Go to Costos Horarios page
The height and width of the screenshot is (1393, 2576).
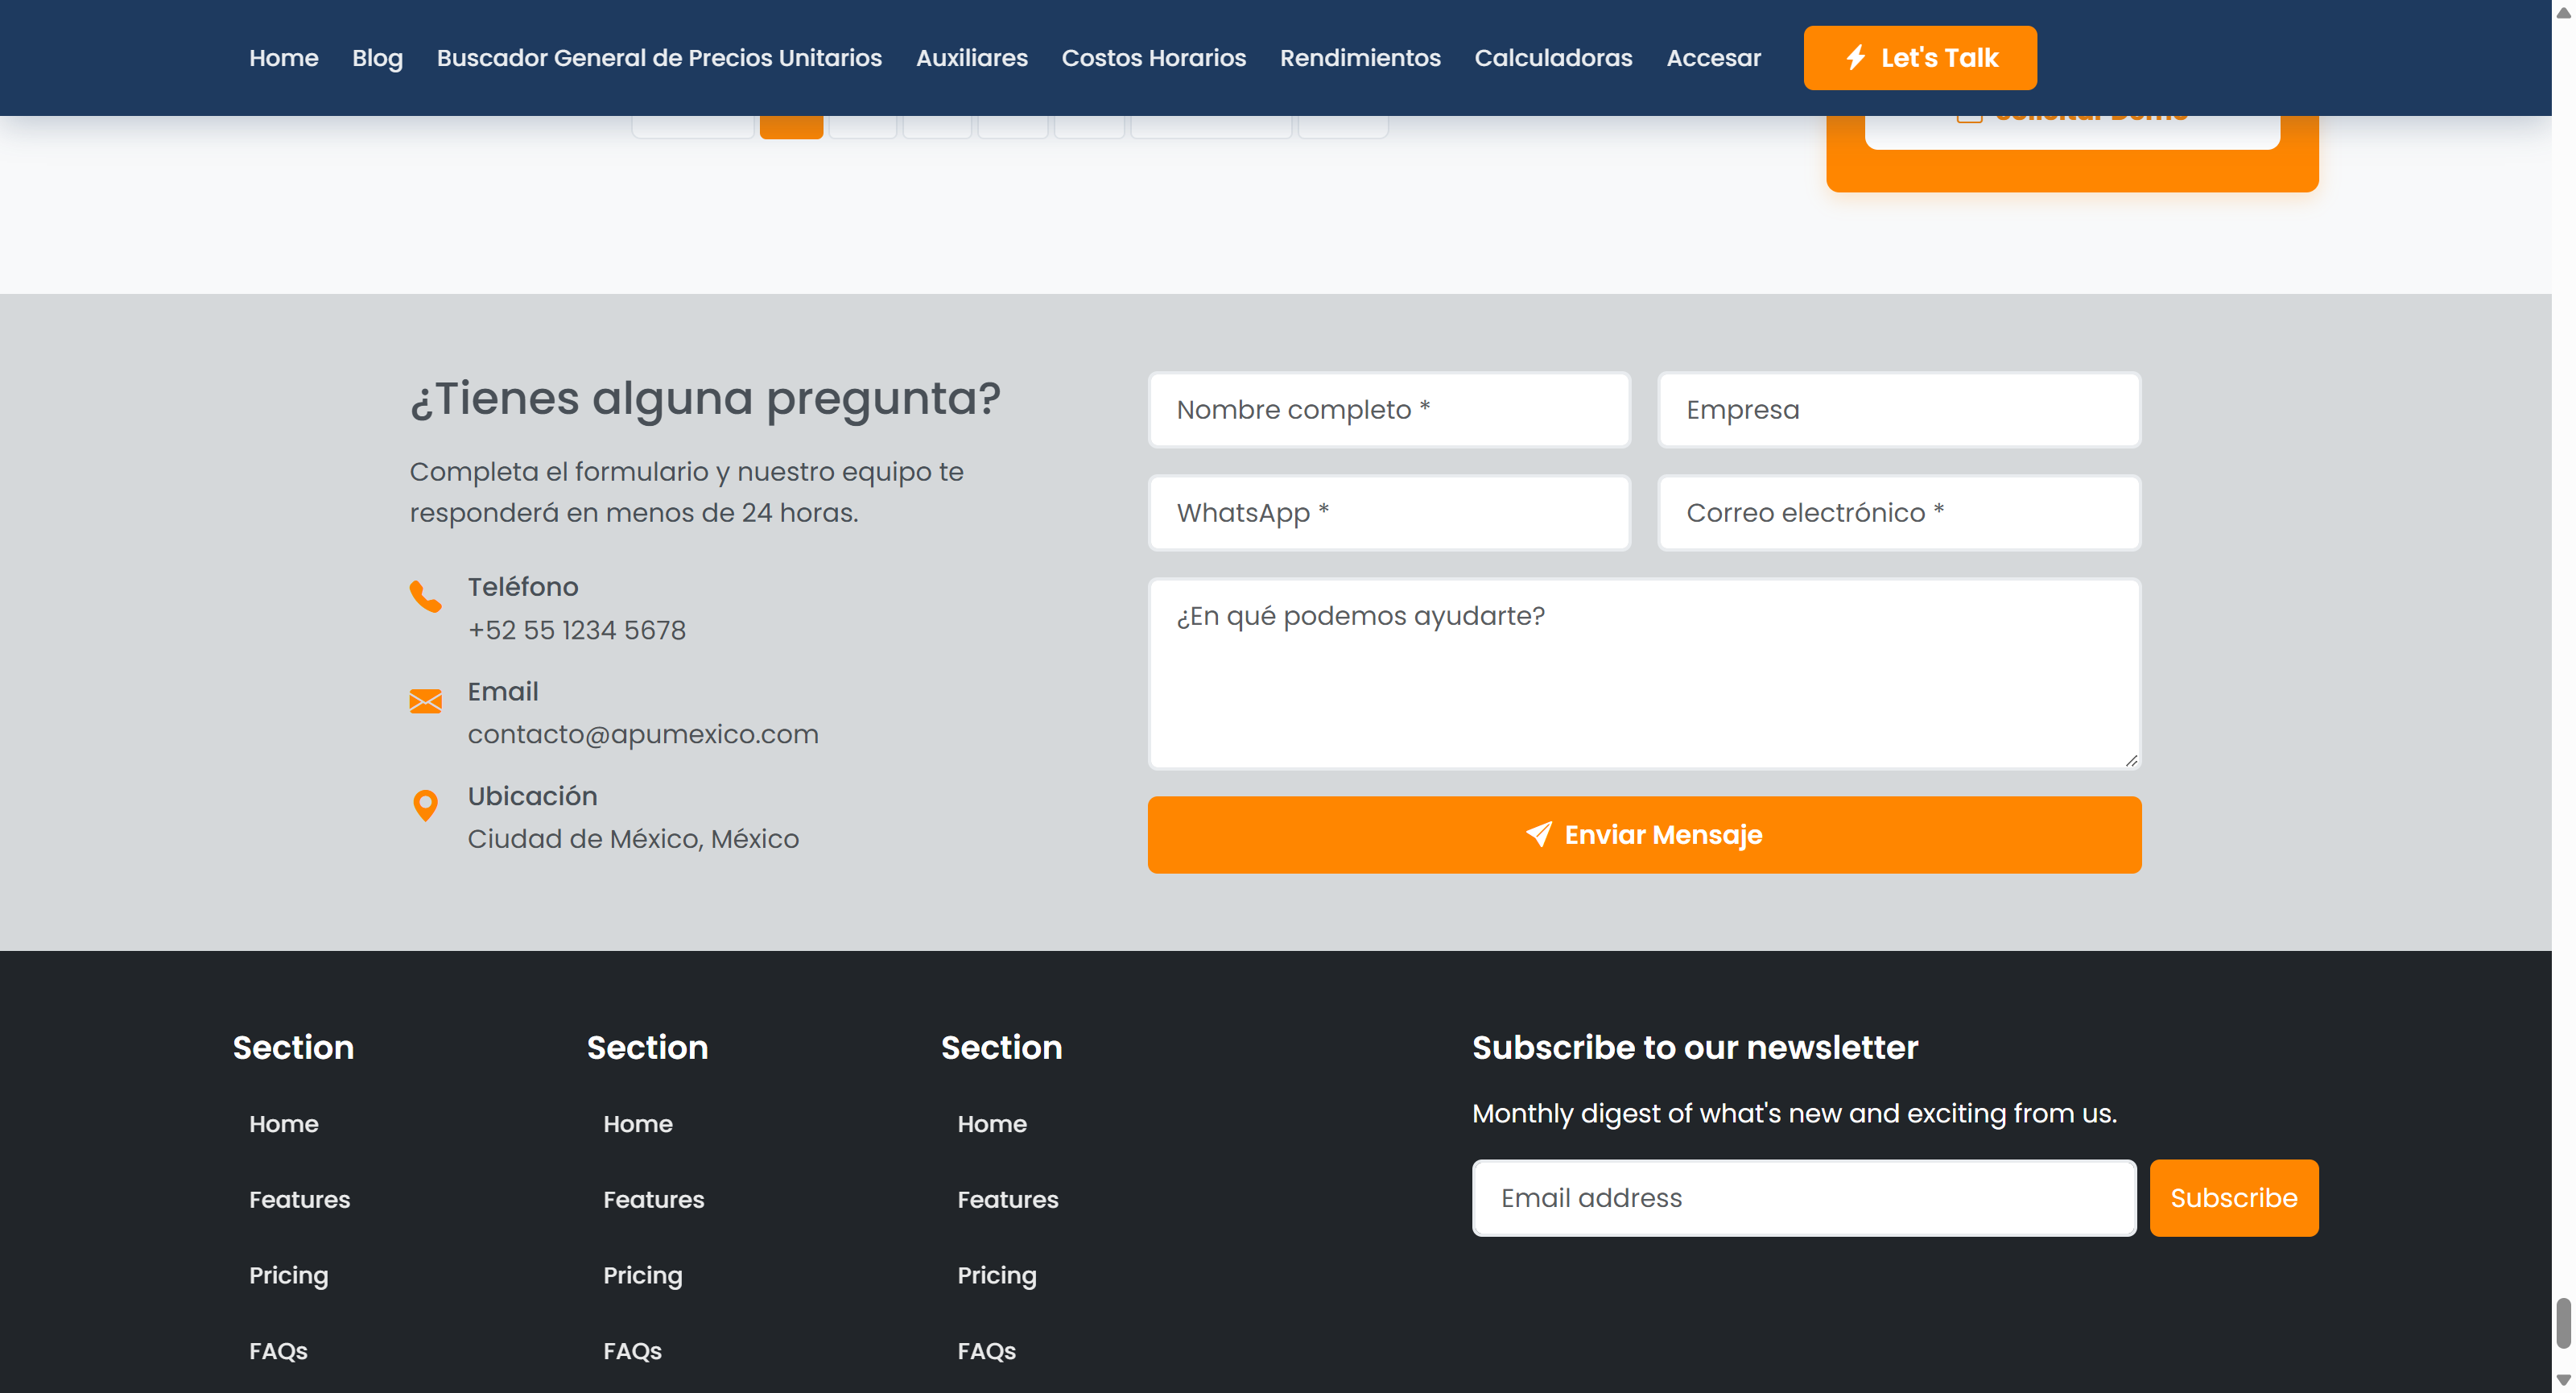click(1153, 58)
